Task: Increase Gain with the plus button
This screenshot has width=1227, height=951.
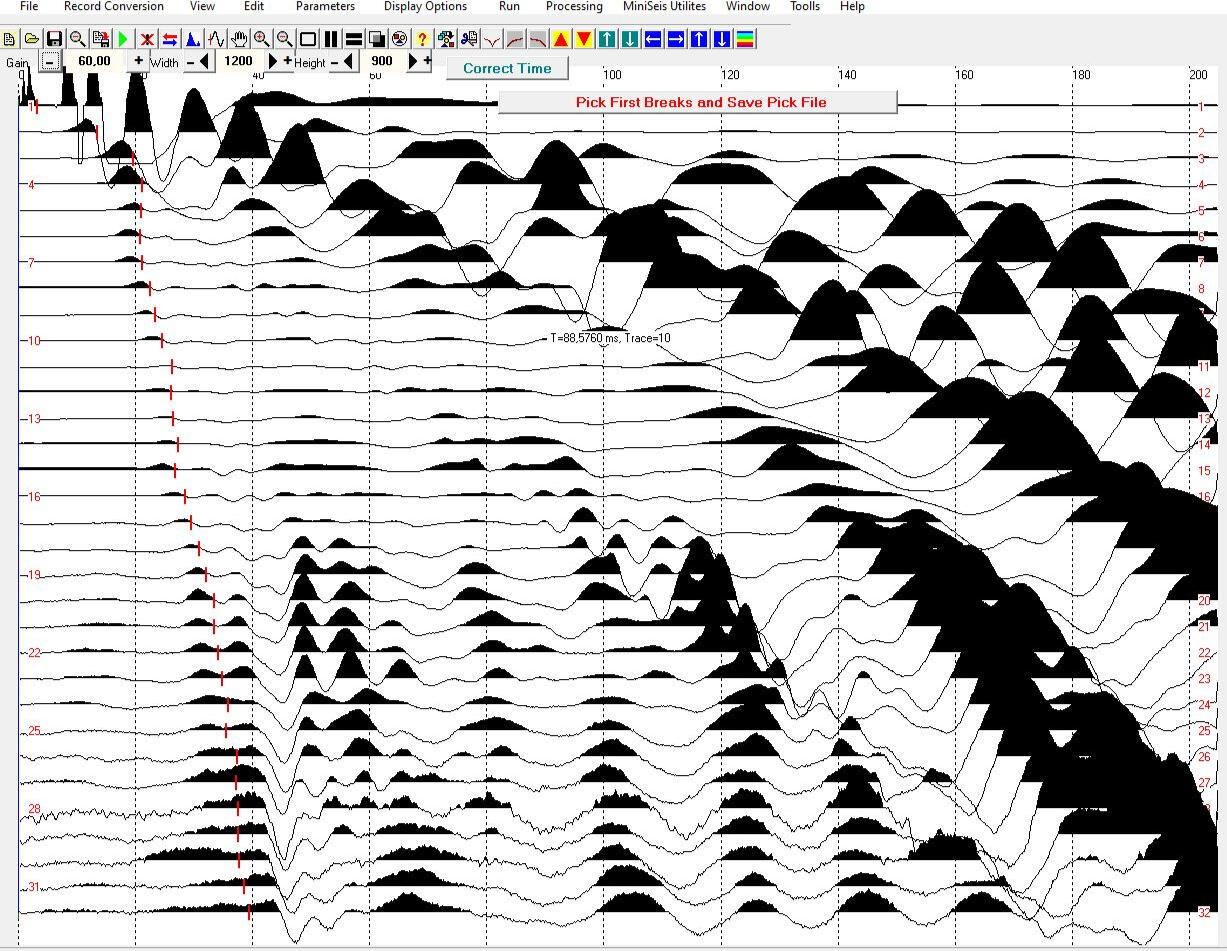Action: (x=138, y=61)
